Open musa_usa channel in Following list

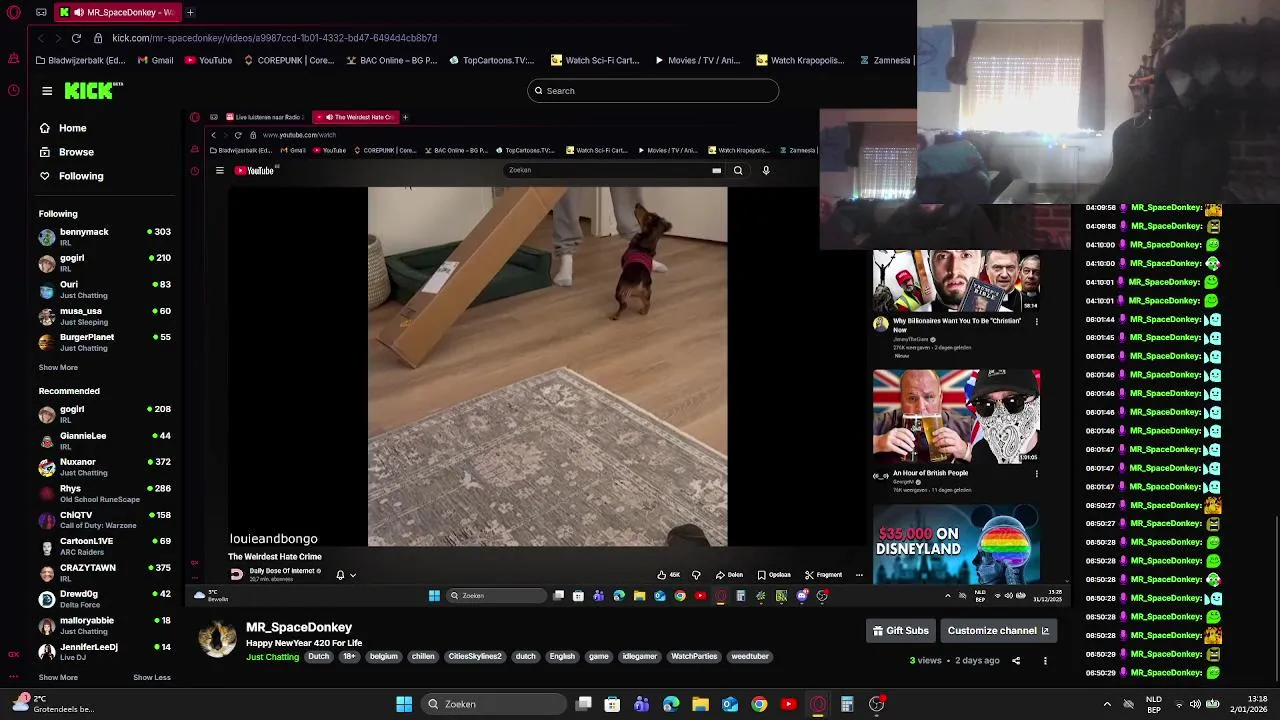tap(105, 316)
